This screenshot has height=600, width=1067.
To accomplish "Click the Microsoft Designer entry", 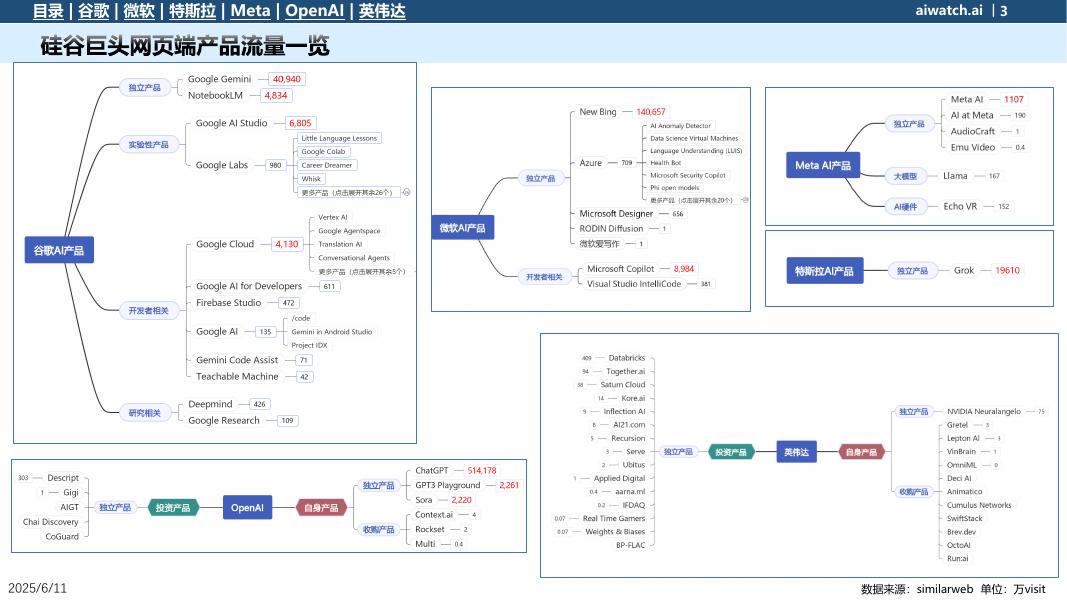I will [616, 214].
